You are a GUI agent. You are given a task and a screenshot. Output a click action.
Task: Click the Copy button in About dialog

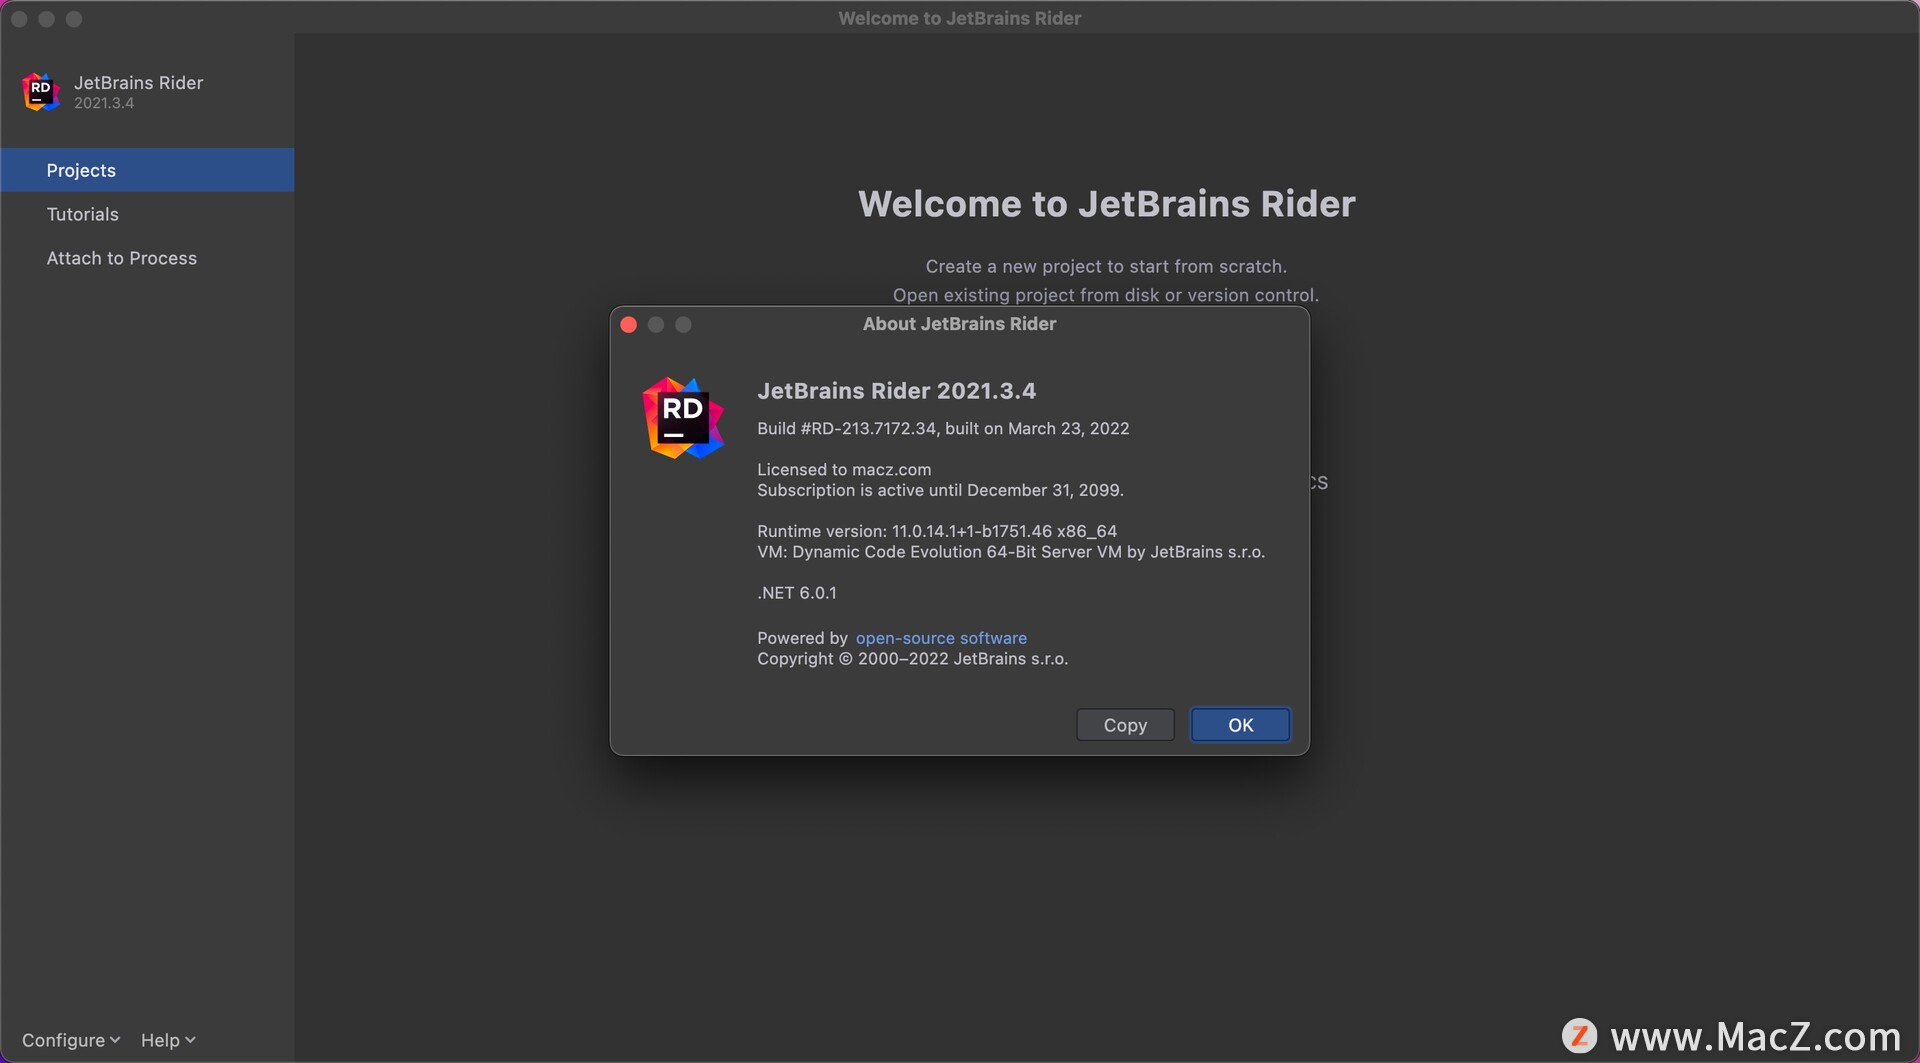coord(1125,725)
